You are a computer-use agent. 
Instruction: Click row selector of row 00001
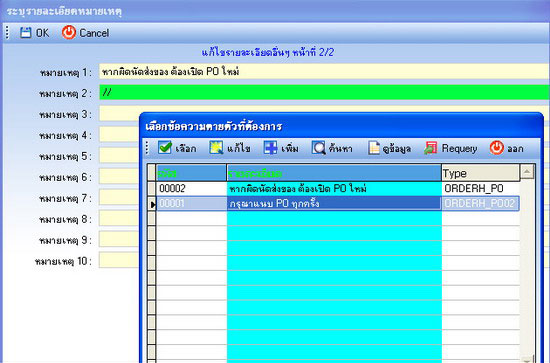pos(152,204)
